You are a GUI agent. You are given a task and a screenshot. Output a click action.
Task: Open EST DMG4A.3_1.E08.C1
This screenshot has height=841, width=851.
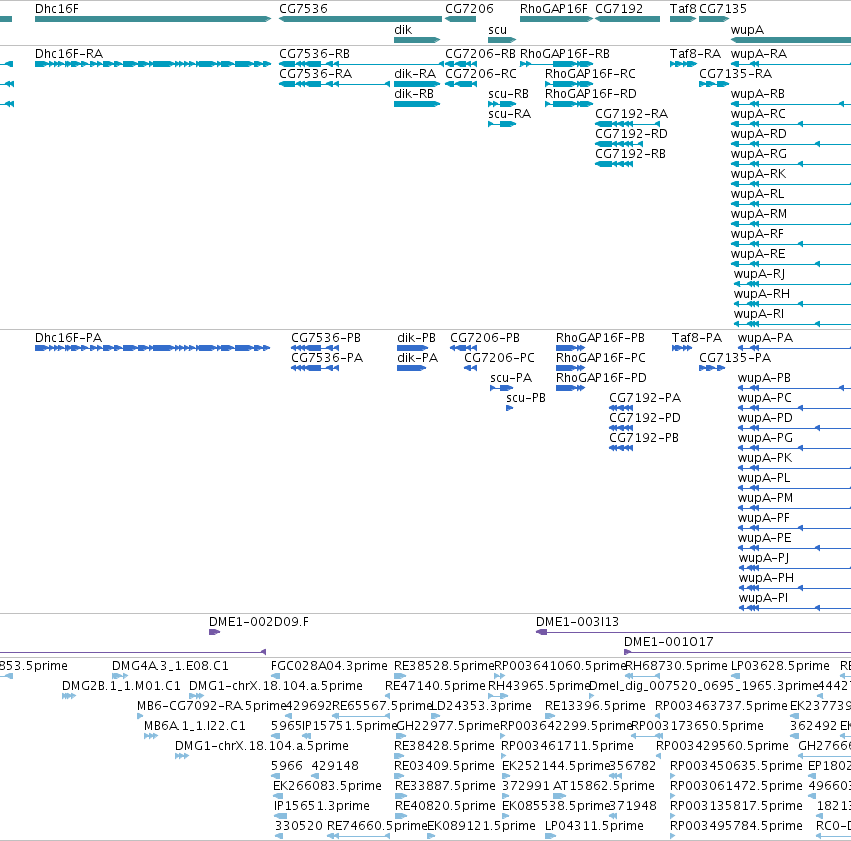(170, 666)
